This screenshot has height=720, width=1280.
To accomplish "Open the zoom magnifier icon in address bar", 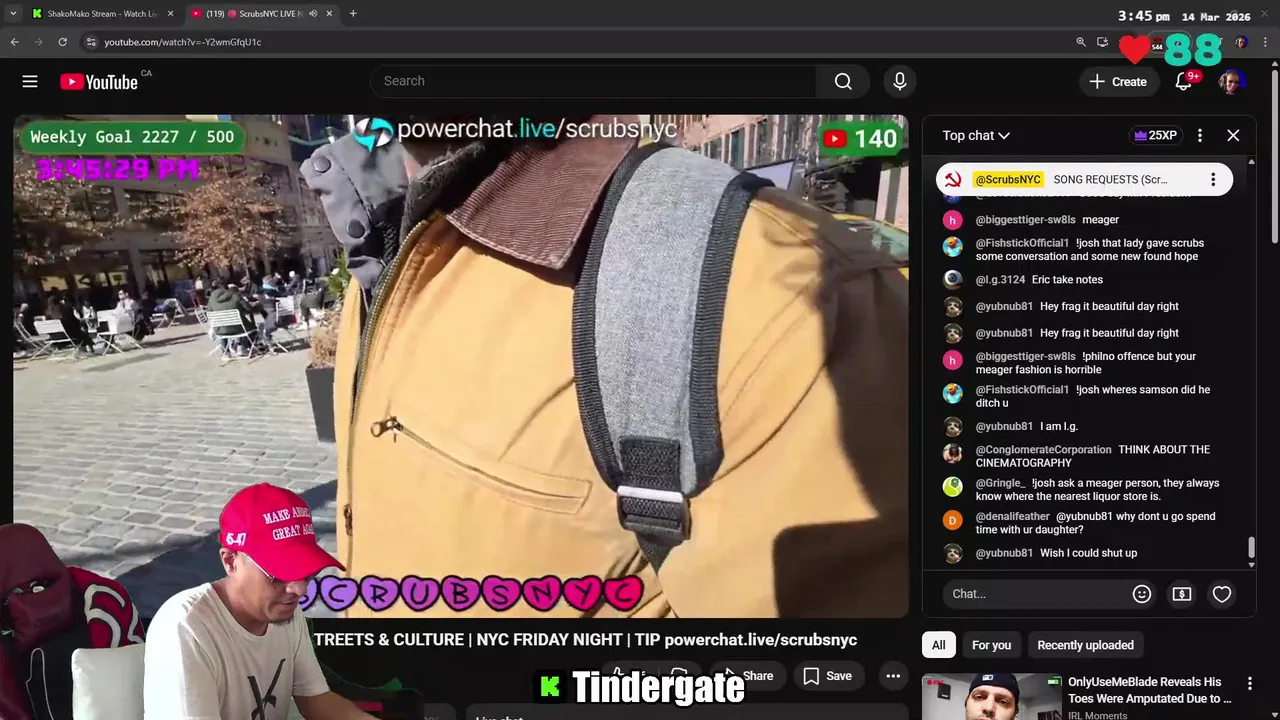I will point(1081,42).
